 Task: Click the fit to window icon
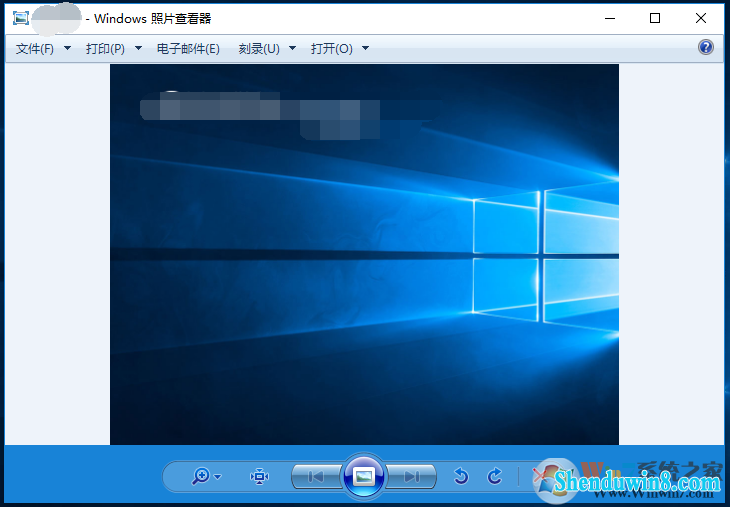coord(259,476)
